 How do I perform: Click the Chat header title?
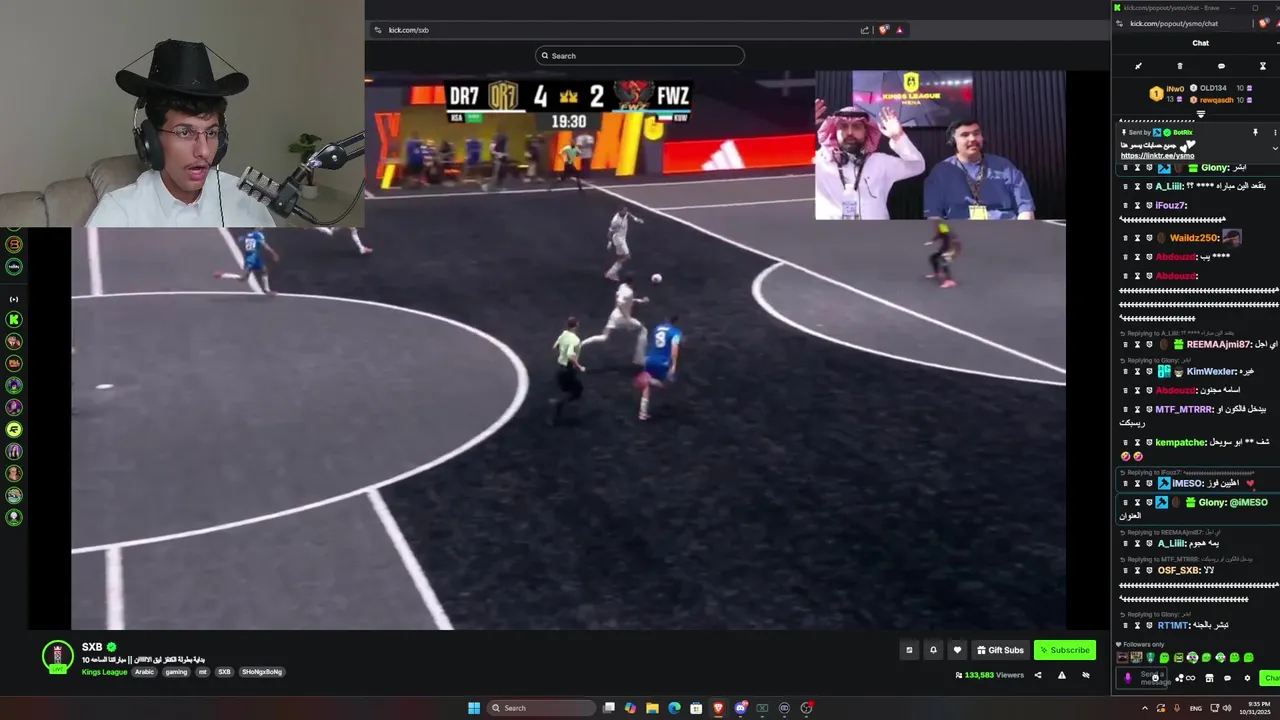coord(1200,43)
